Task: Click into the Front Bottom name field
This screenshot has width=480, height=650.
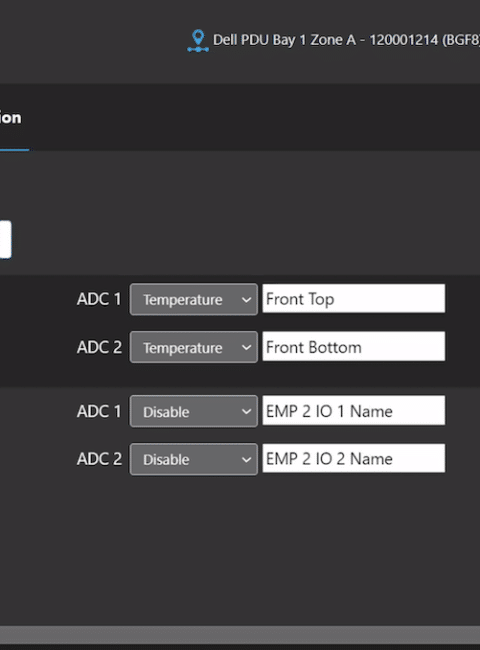Action: 354,346
